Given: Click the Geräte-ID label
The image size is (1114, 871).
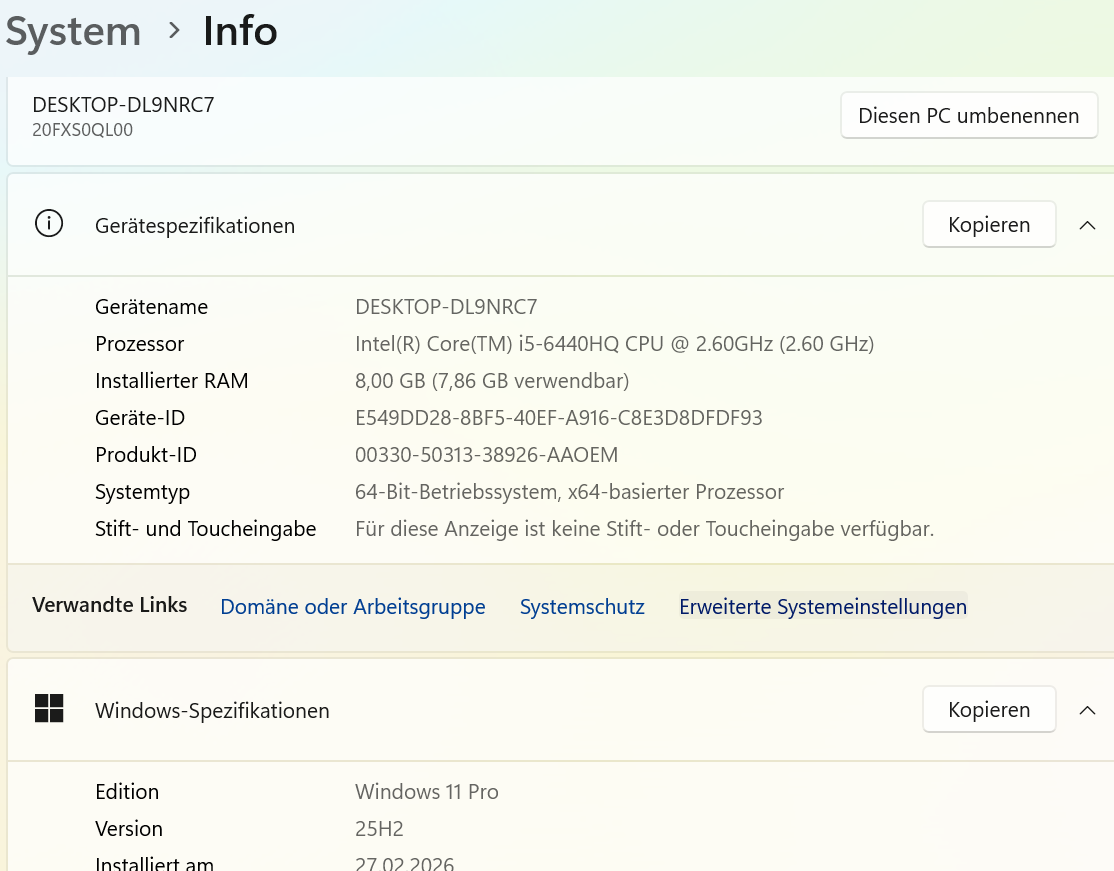Looking at the screenshot, I should pos(140,418).
